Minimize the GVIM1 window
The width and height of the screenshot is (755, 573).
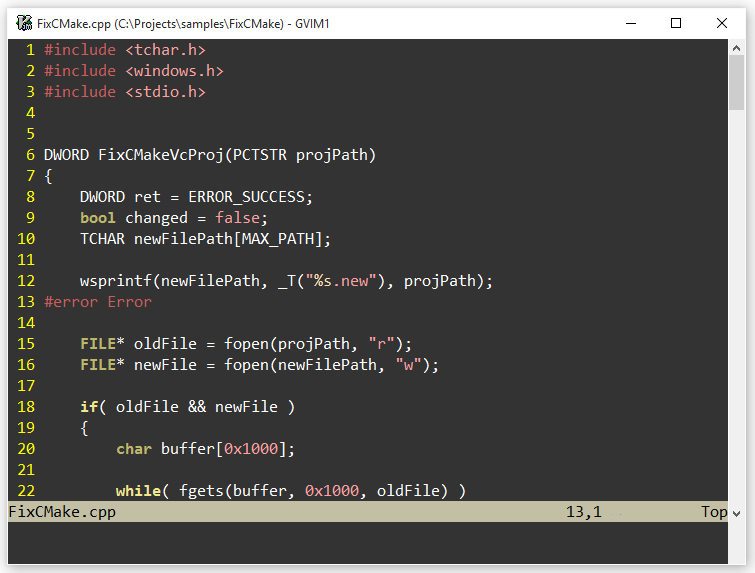click(x=631, y=22)
